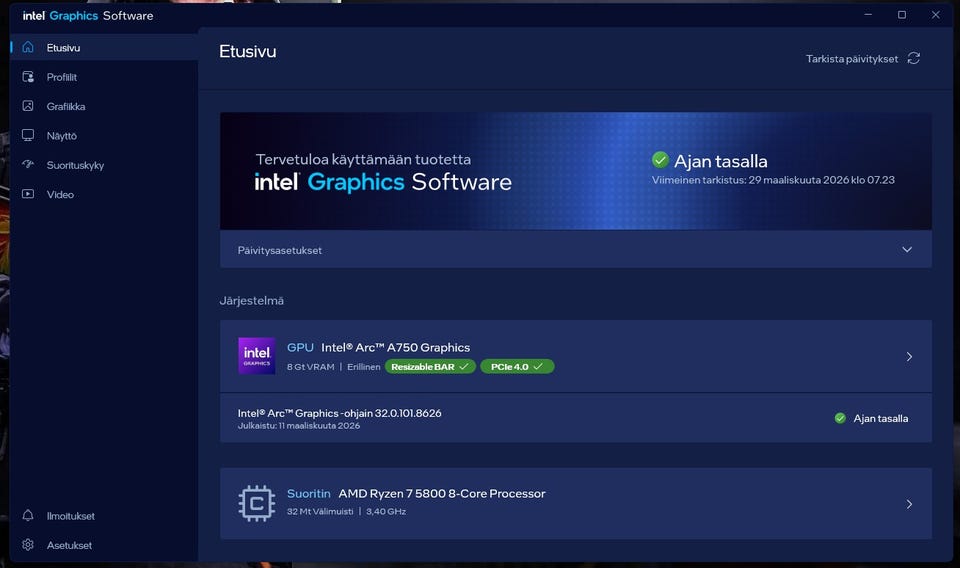Select the Etusivu menu entry
Screen dimensions: 960x568
coord(63,48)
